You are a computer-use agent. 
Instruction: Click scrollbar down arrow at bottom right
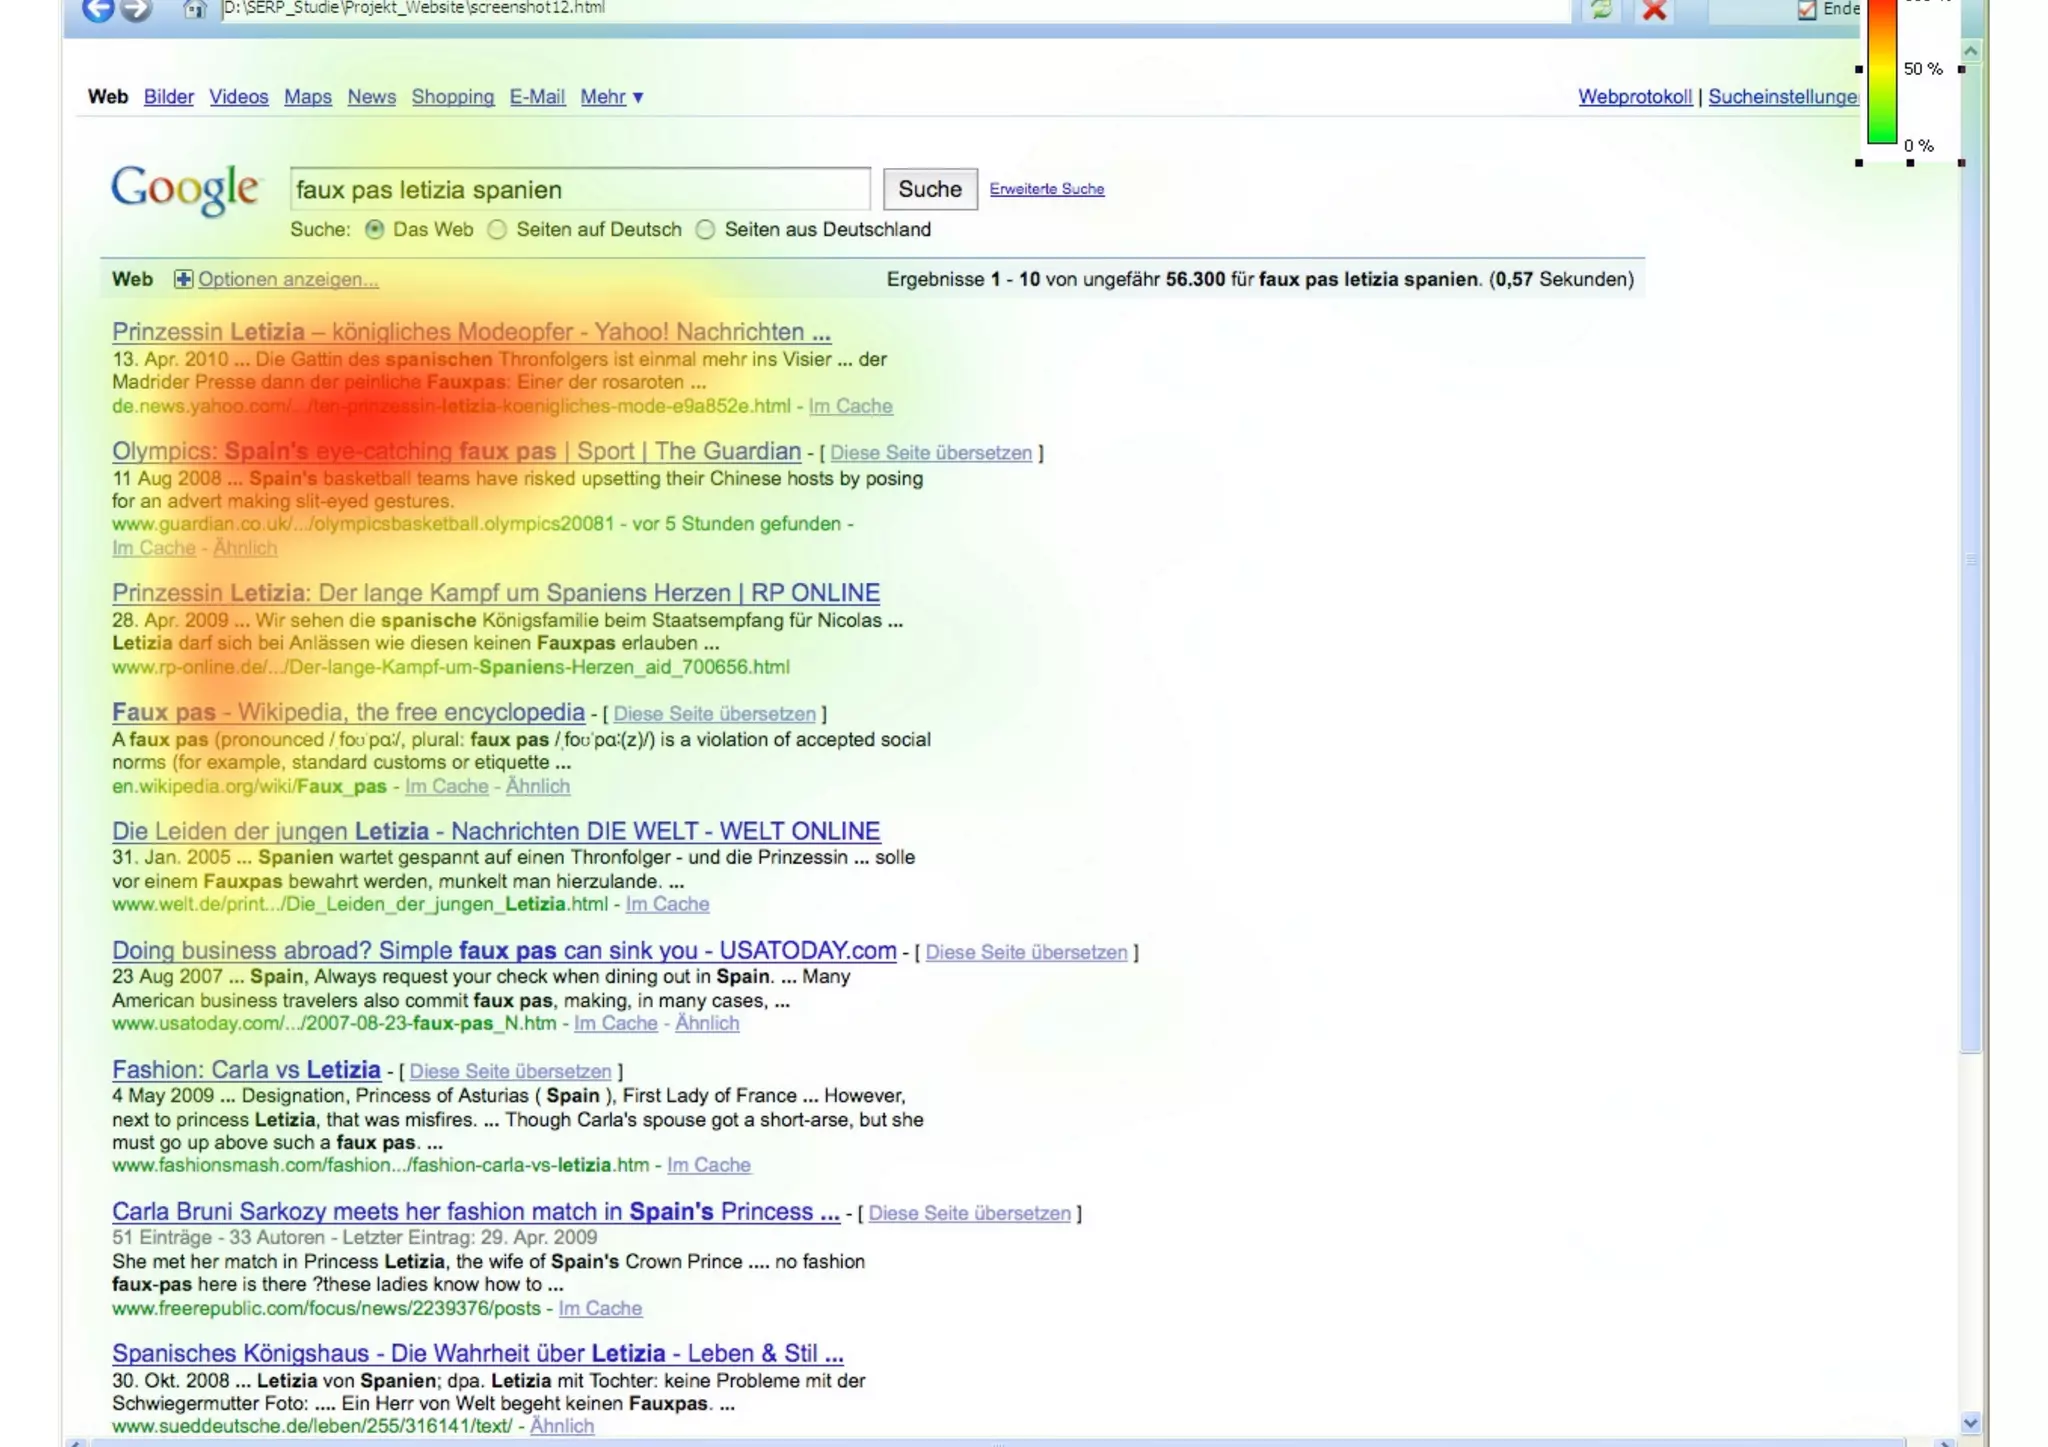point(1970,1422)
